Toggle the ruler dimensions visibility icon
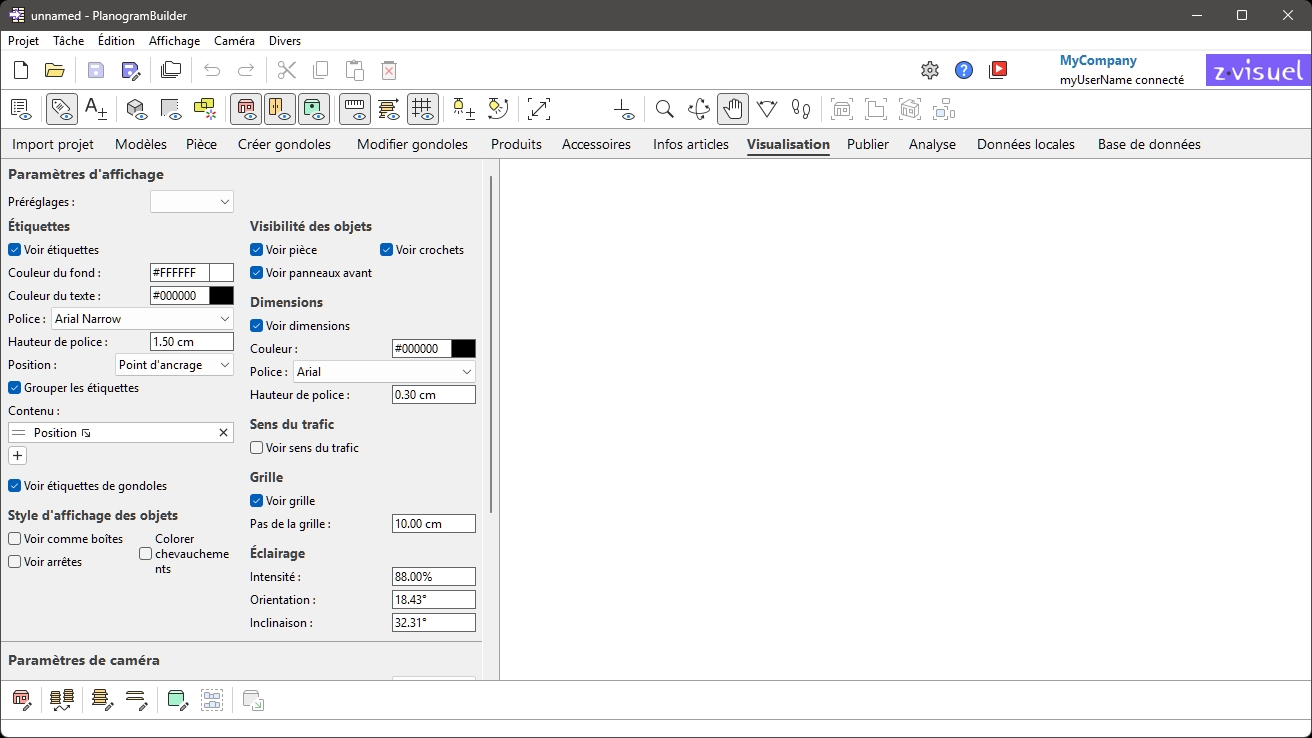1312x738 pixels. 354,109
